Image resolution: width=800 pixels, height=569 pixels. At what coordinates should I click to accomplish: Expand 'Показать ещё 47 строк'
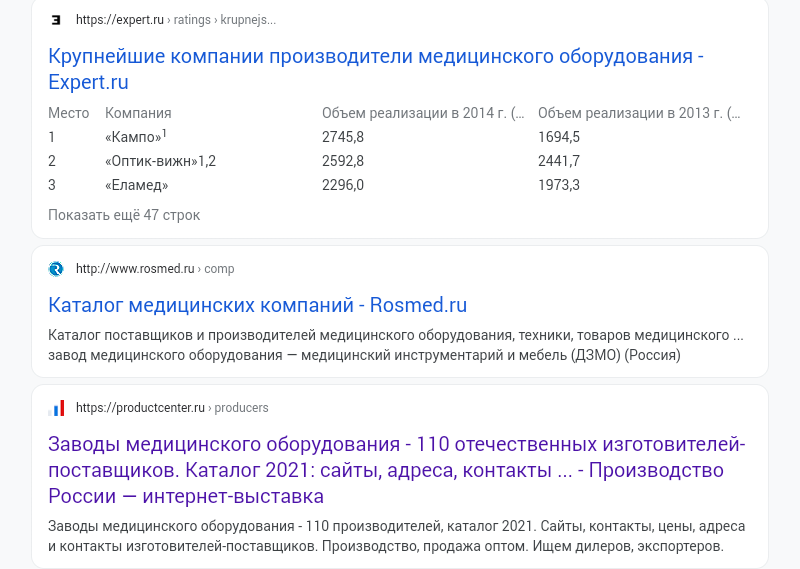pos(124,215)
